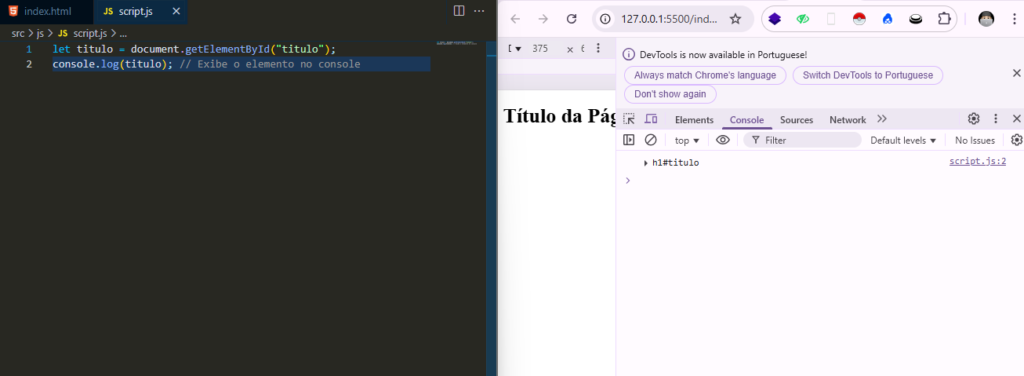Reload the browser page

[x=571, y=19]
